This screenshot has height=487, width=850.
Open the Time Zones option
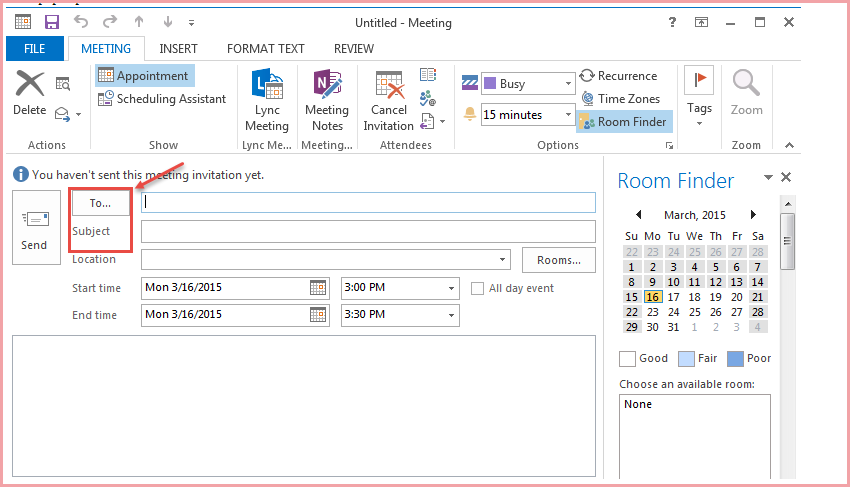tap(621, 99)
